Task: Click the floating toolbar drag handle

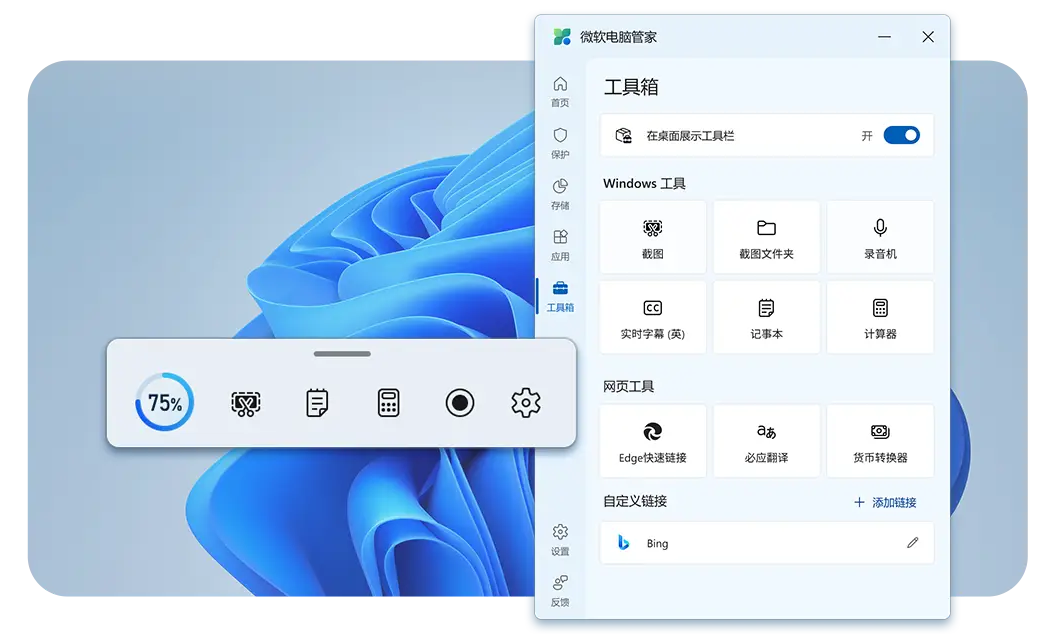Action: (342, 354)
